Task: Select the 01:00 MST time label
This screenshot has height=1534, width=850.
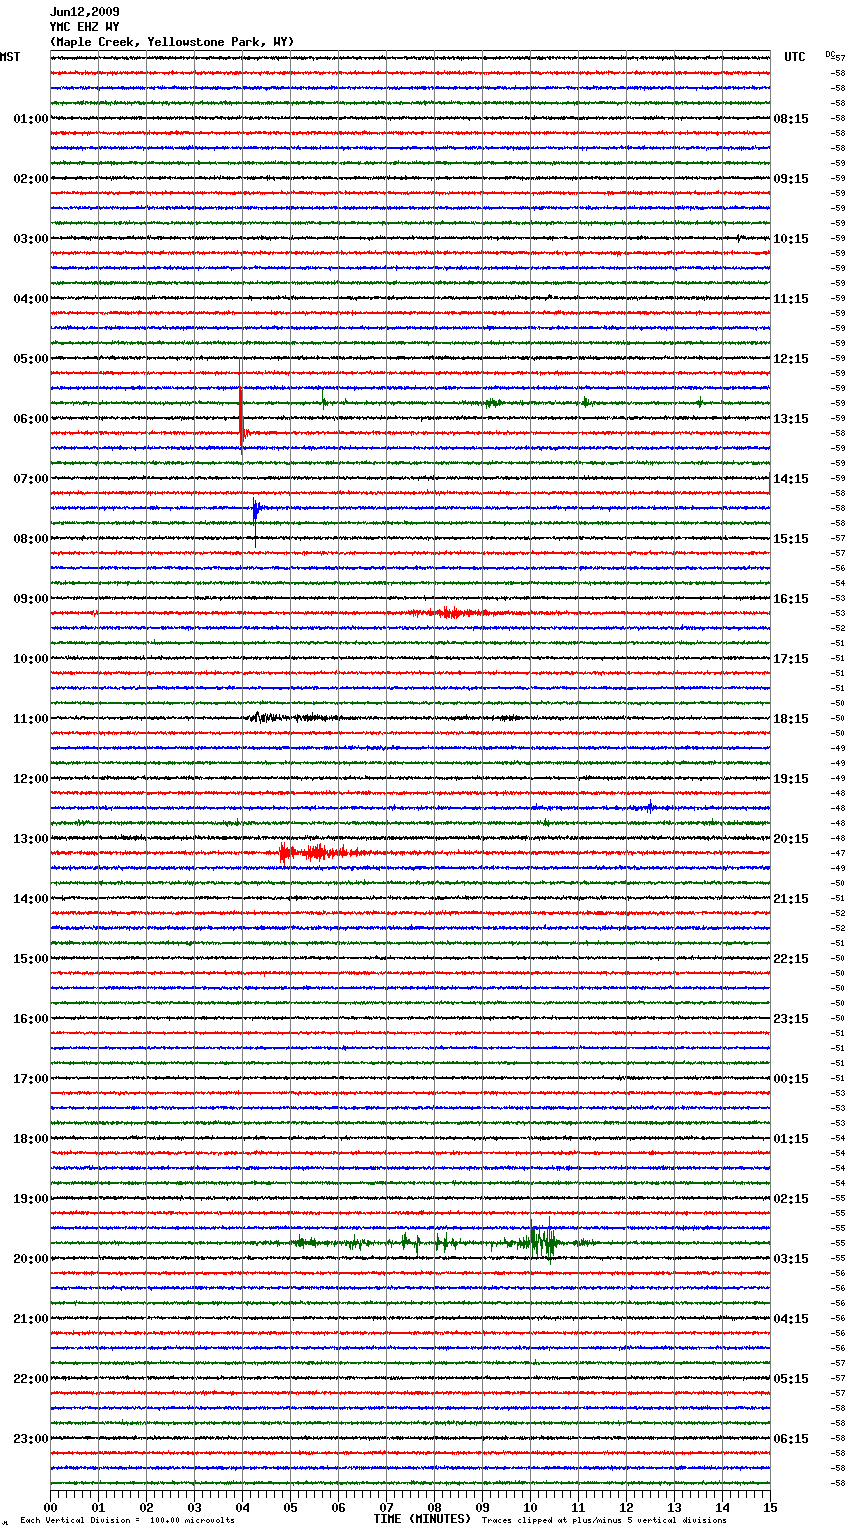Action: coord(31,119)
